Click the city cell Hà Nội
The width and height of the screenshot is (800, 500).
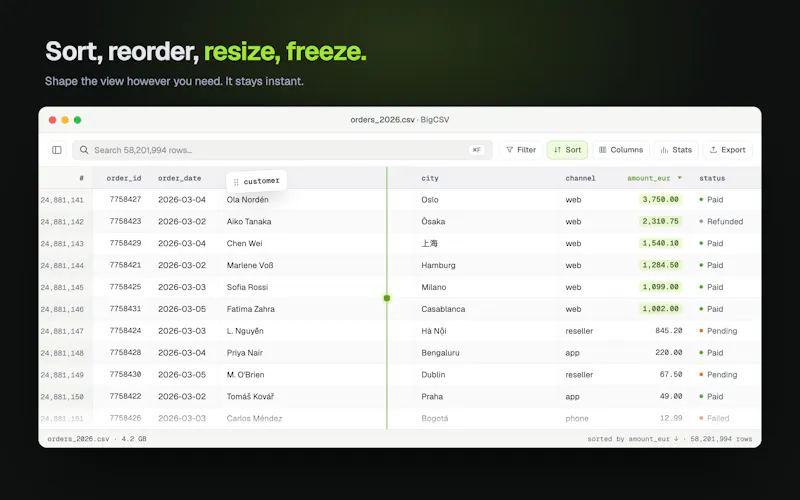[434, 331]
